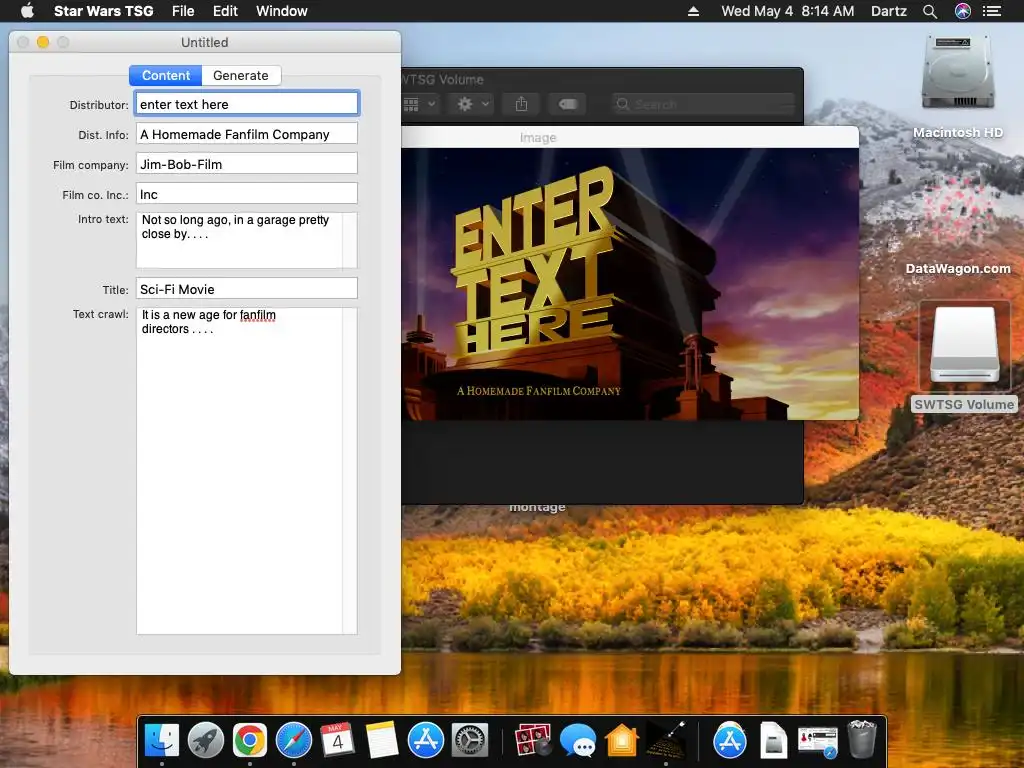
Task: Open the Window menu
Action: tap(281, 11)
